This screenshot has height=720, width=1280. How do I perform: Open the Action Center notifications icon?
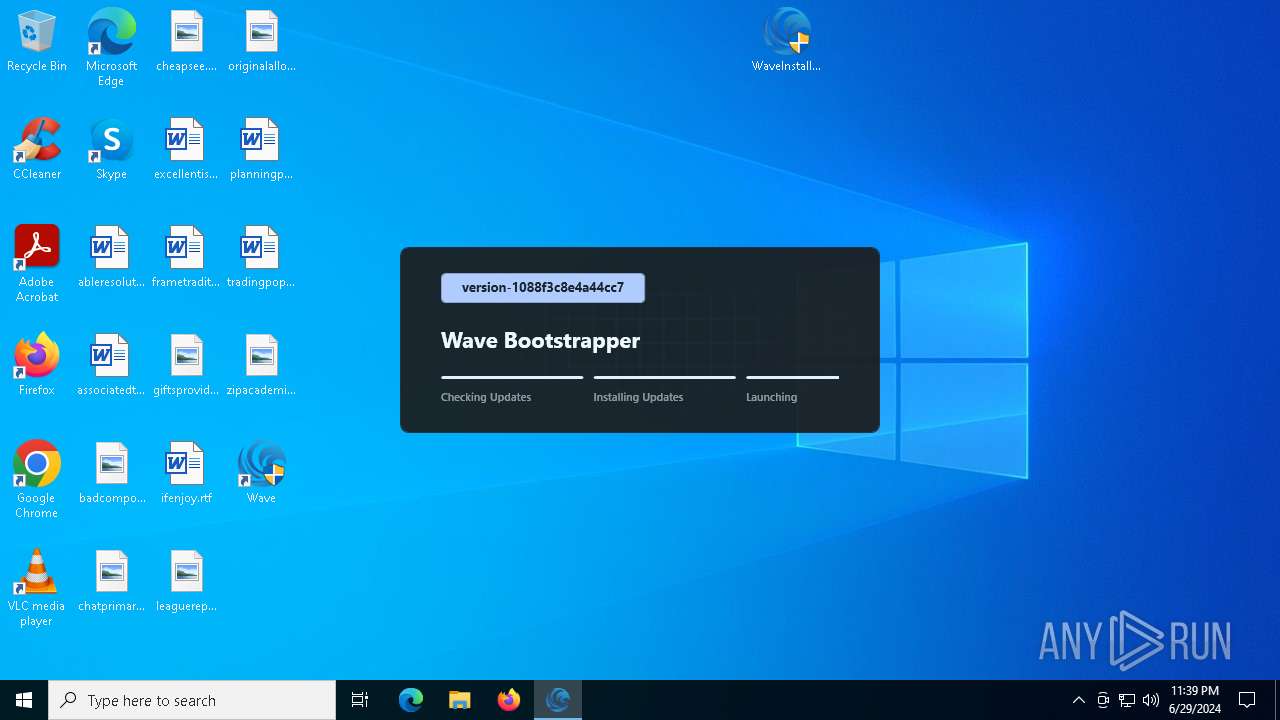(1248, 700)
